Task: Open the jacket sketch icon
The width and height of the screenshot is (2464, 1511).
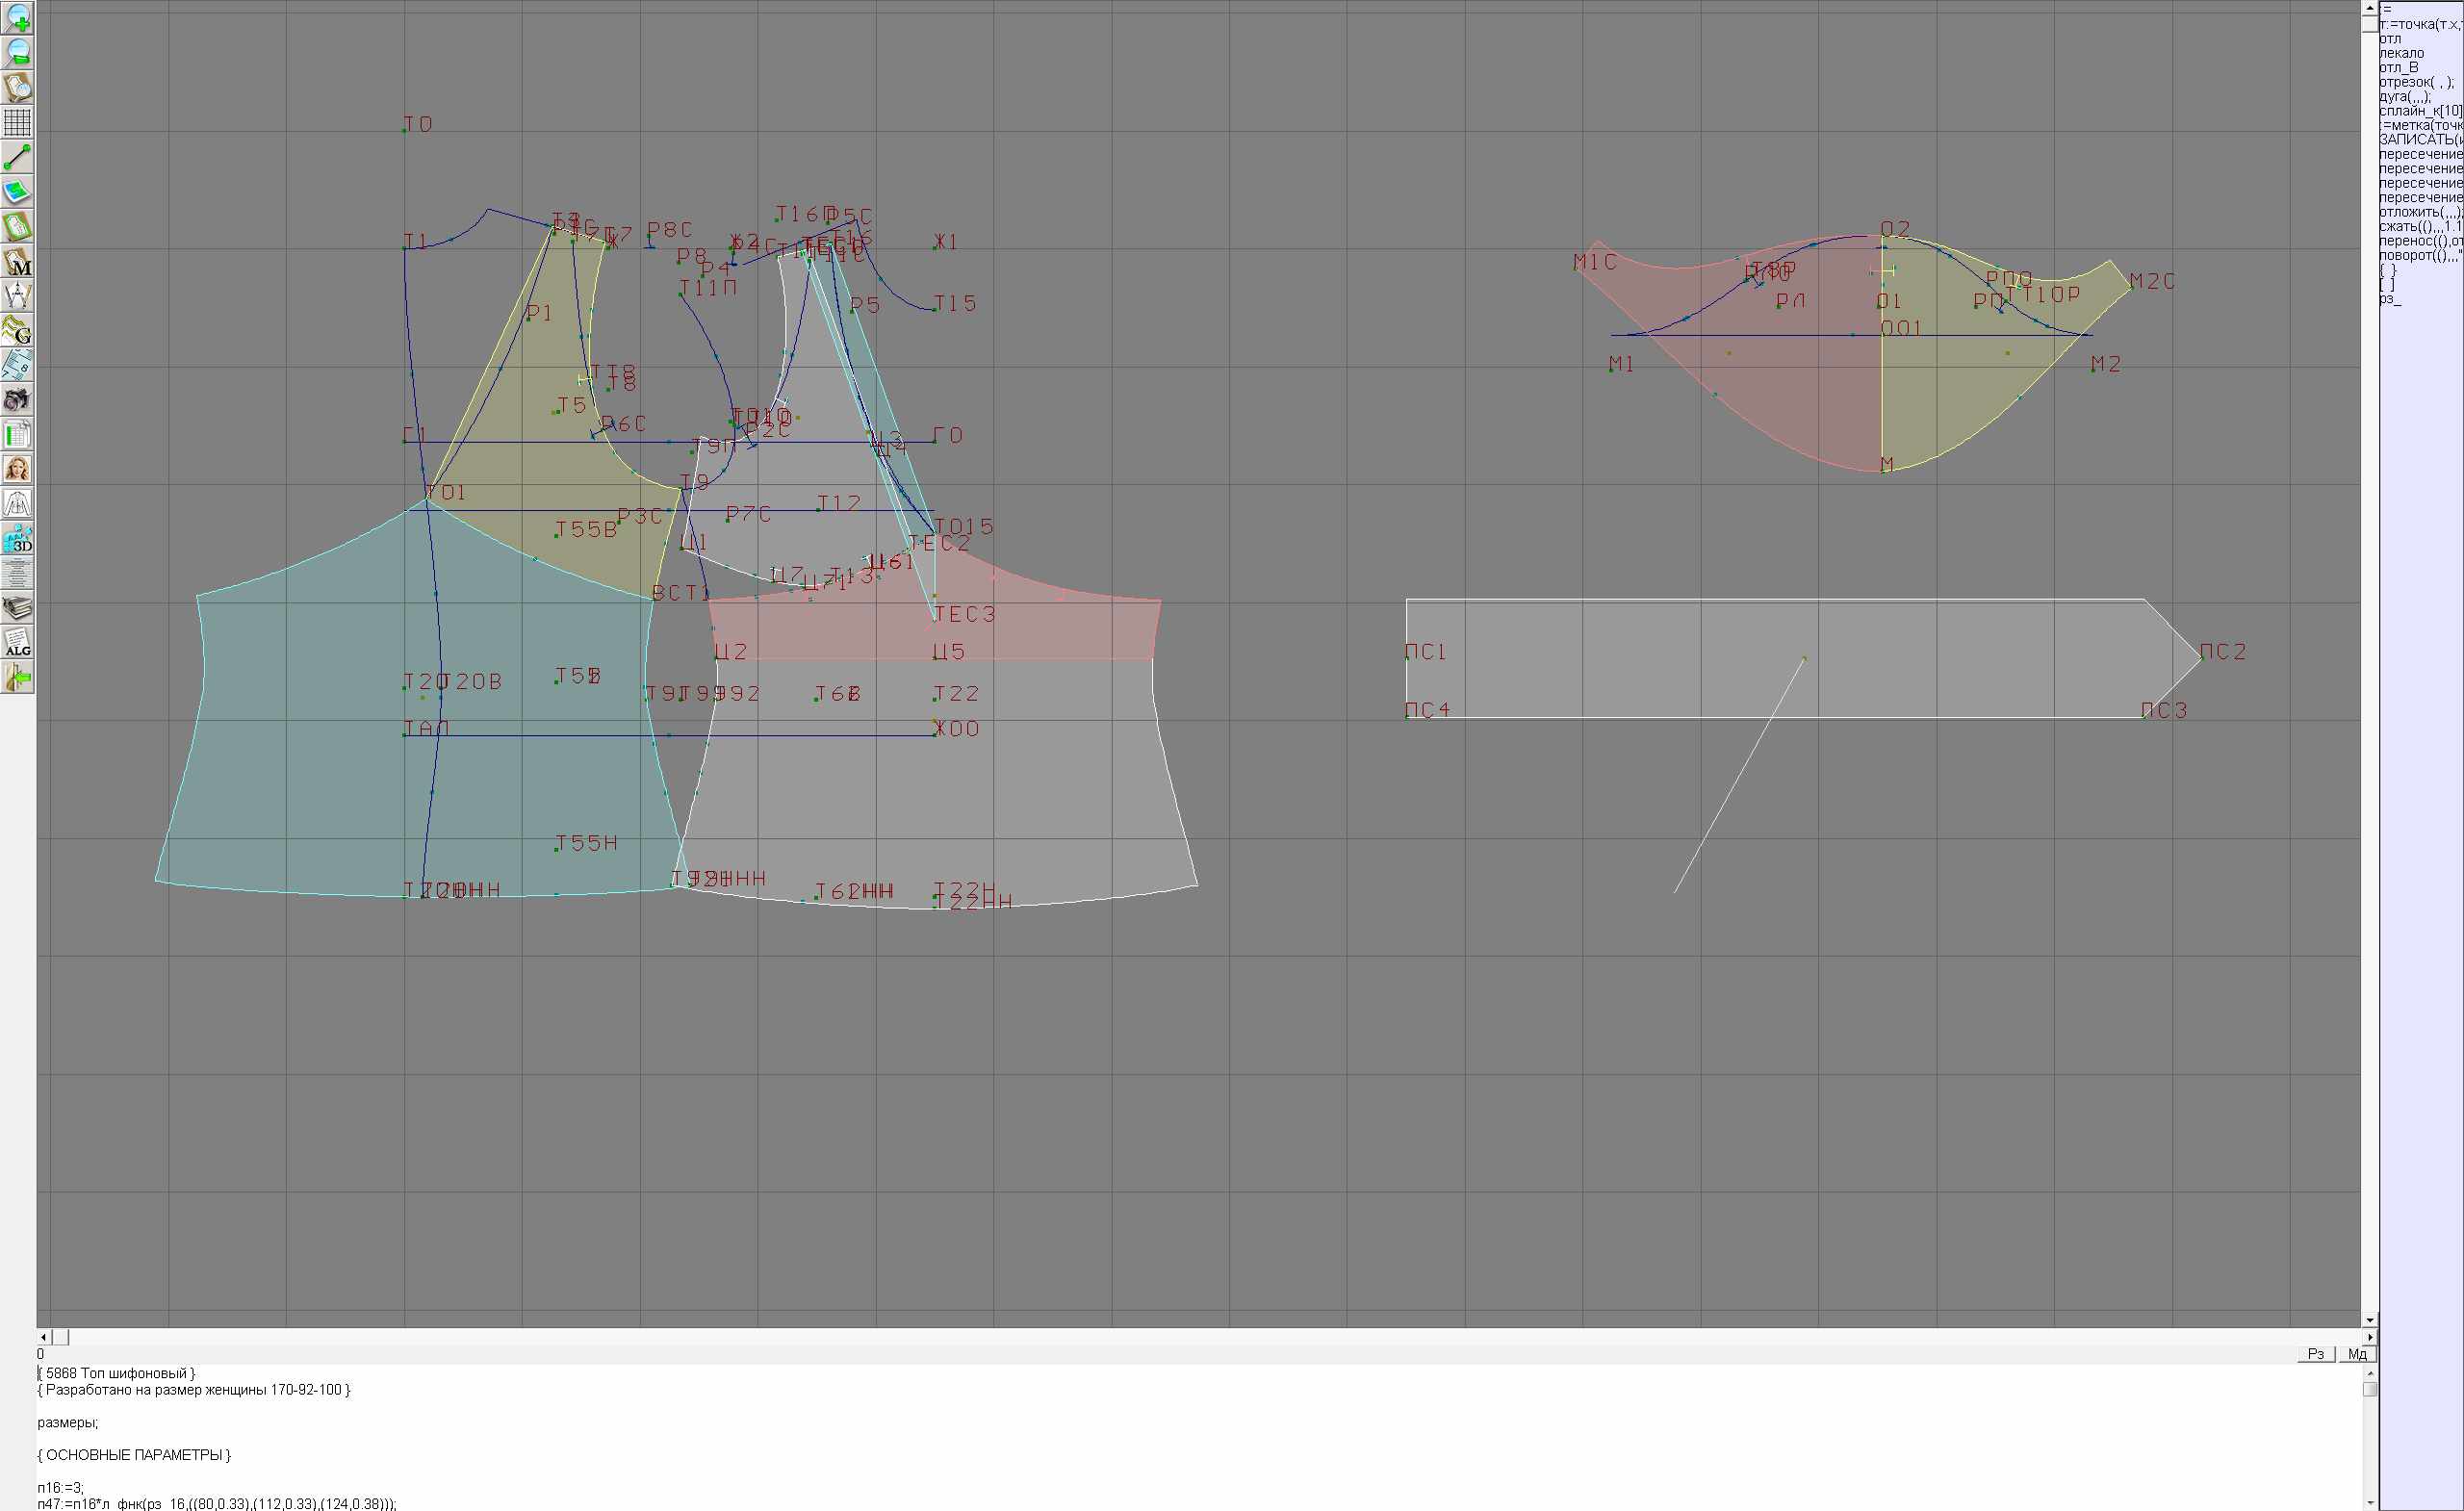Action: point(17,504)
